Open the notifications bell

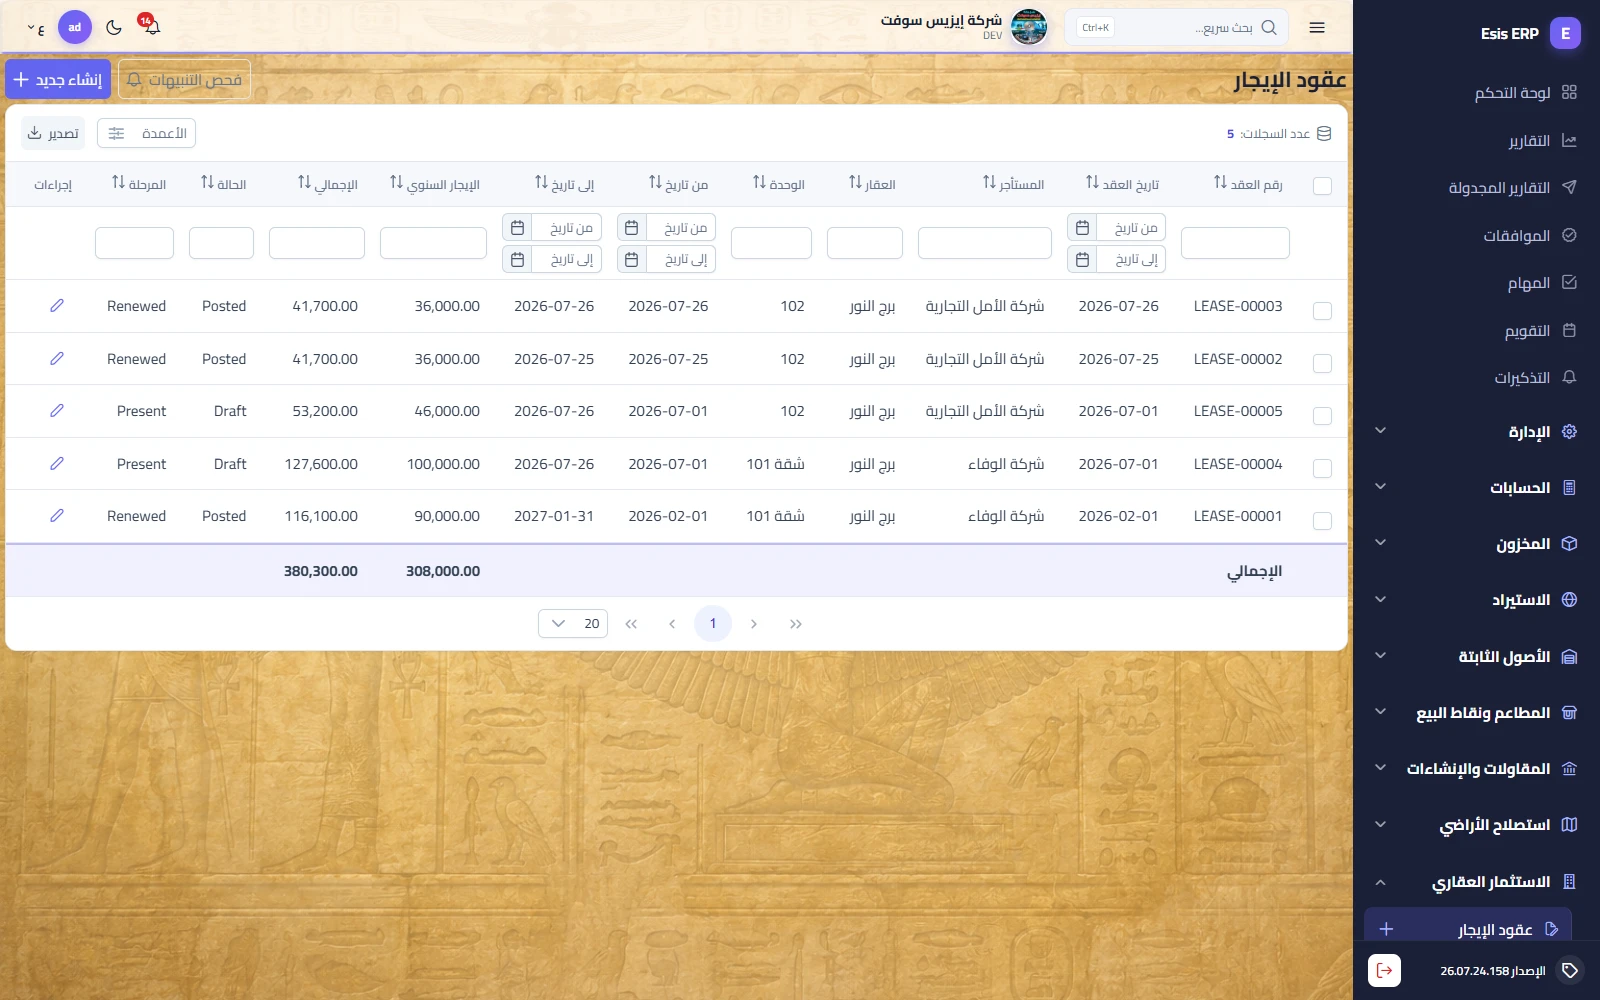coord(151,27)
